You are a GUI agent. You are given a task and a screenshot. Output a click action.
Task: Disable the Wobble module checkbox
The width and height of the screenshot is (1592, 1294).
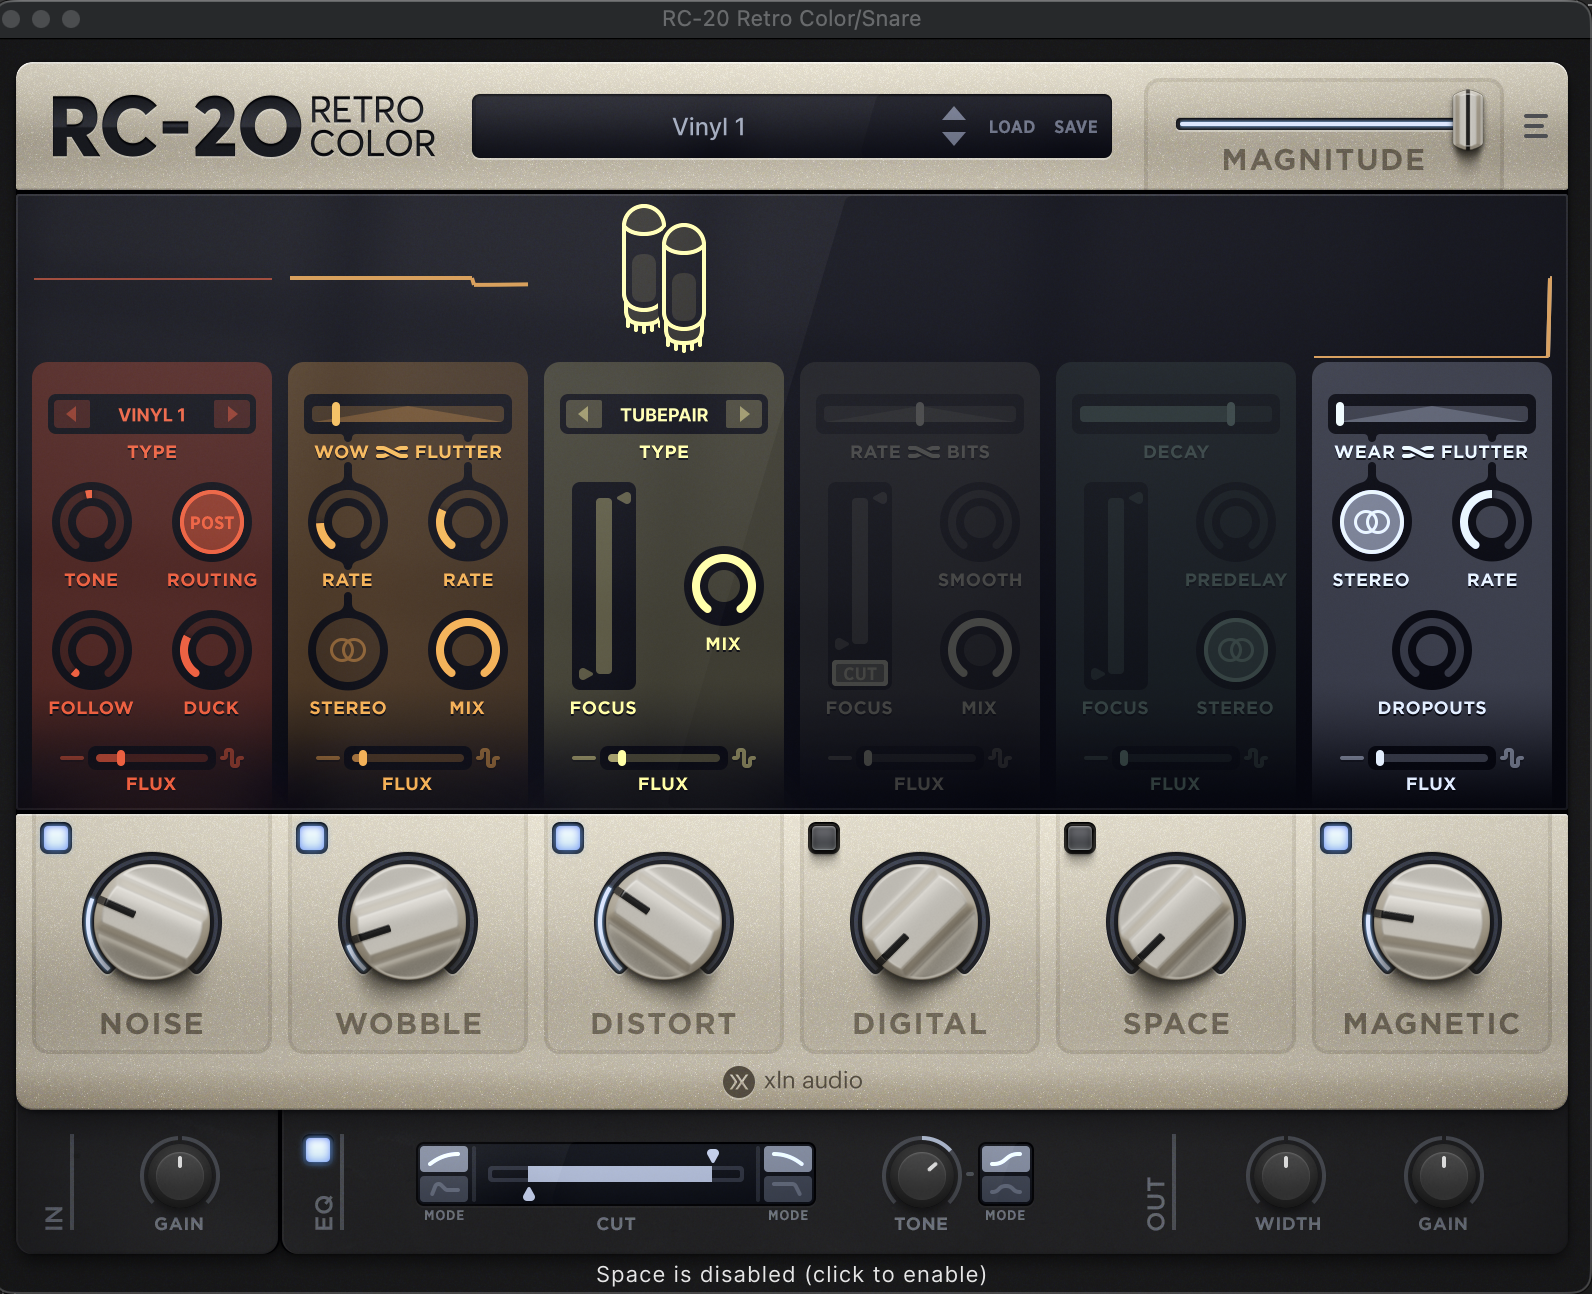pyautogui.click(x=312, y=838)
